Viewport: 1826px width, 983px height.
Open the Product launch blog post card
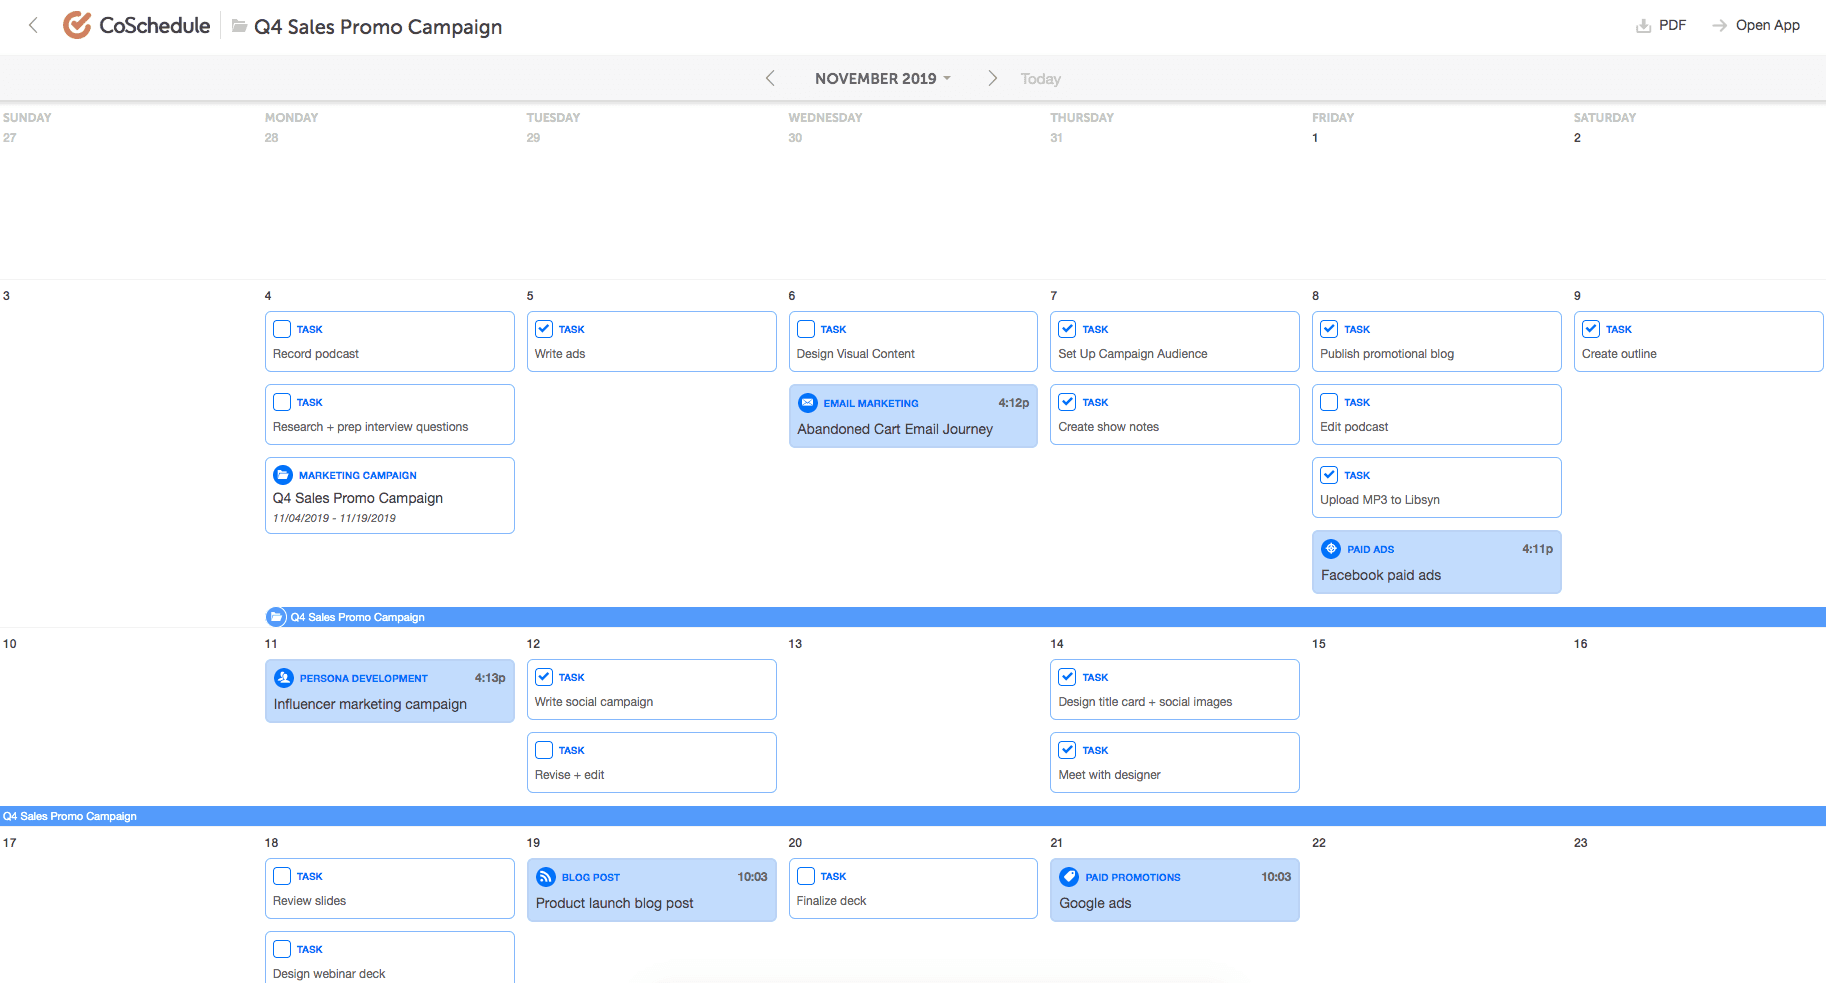tap(652, 890)
